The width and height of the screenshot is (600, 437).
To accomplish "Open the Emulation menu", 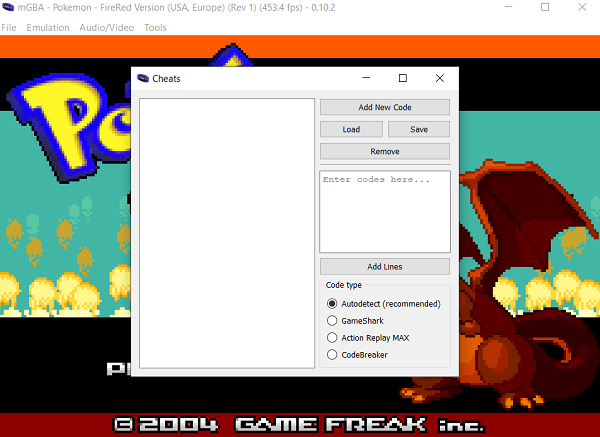I will pos(48,27).
